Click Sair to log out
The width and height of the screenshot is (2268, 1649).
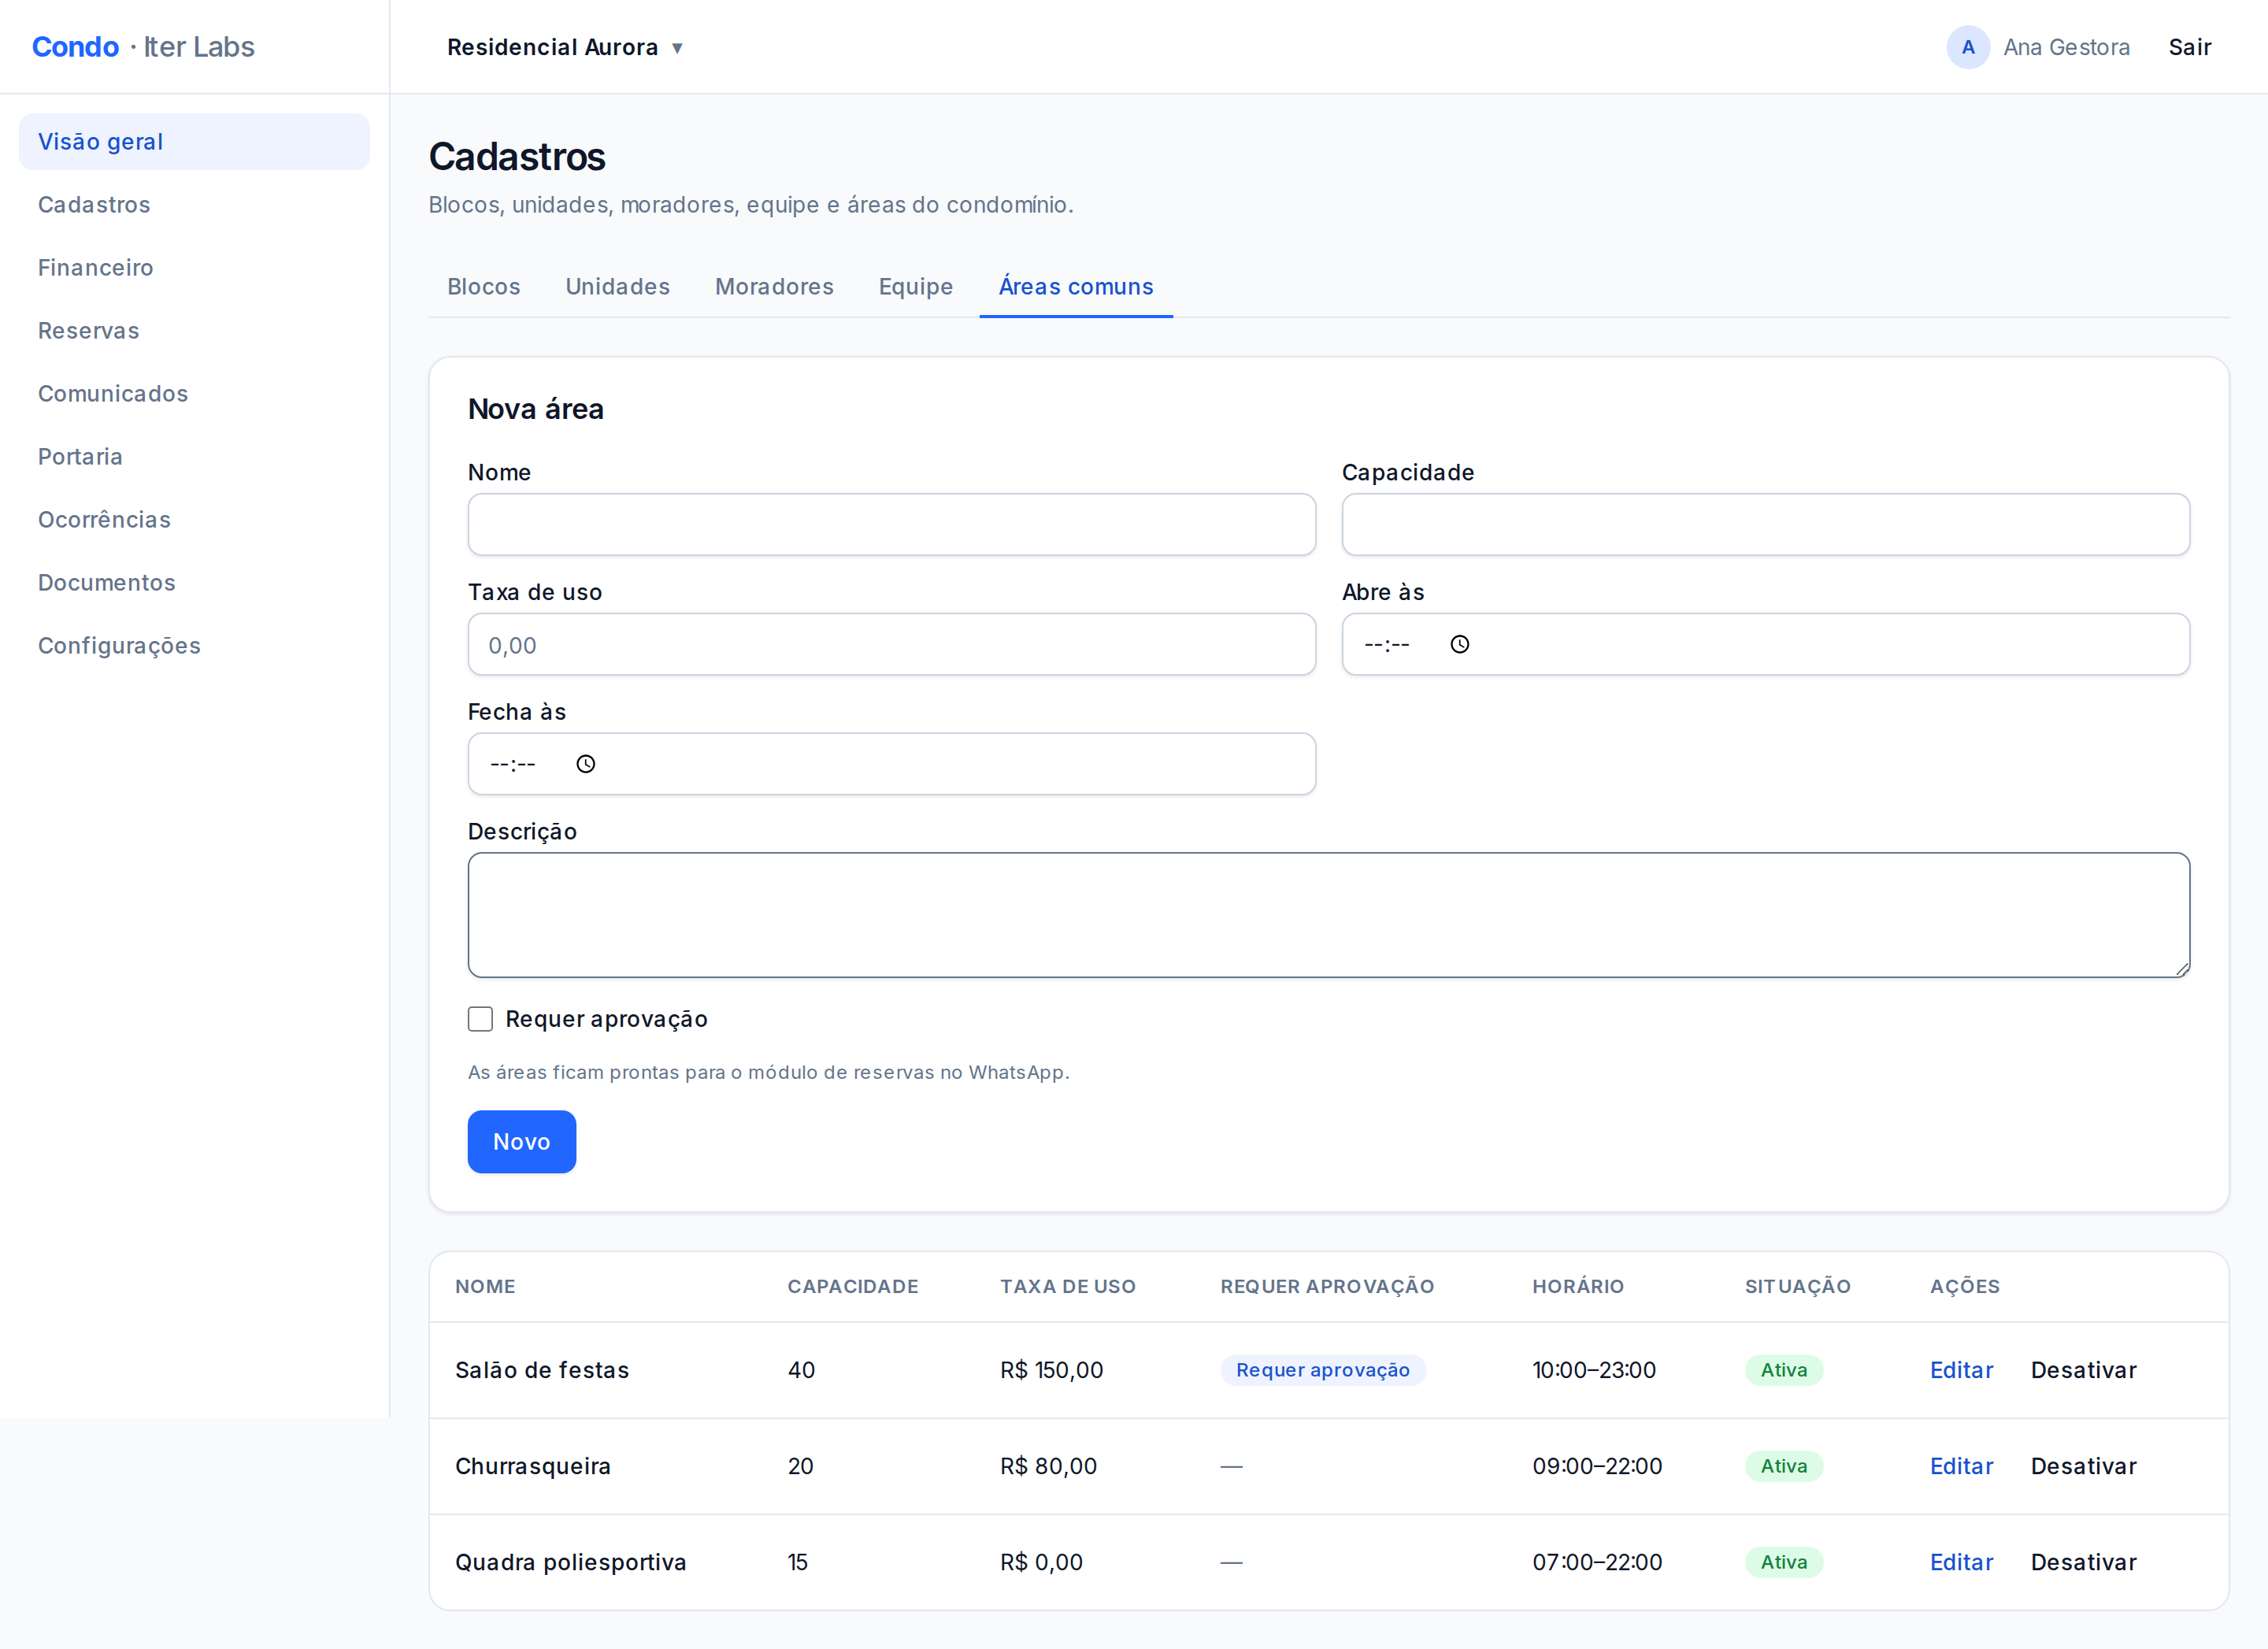(x=2189, y=47)
